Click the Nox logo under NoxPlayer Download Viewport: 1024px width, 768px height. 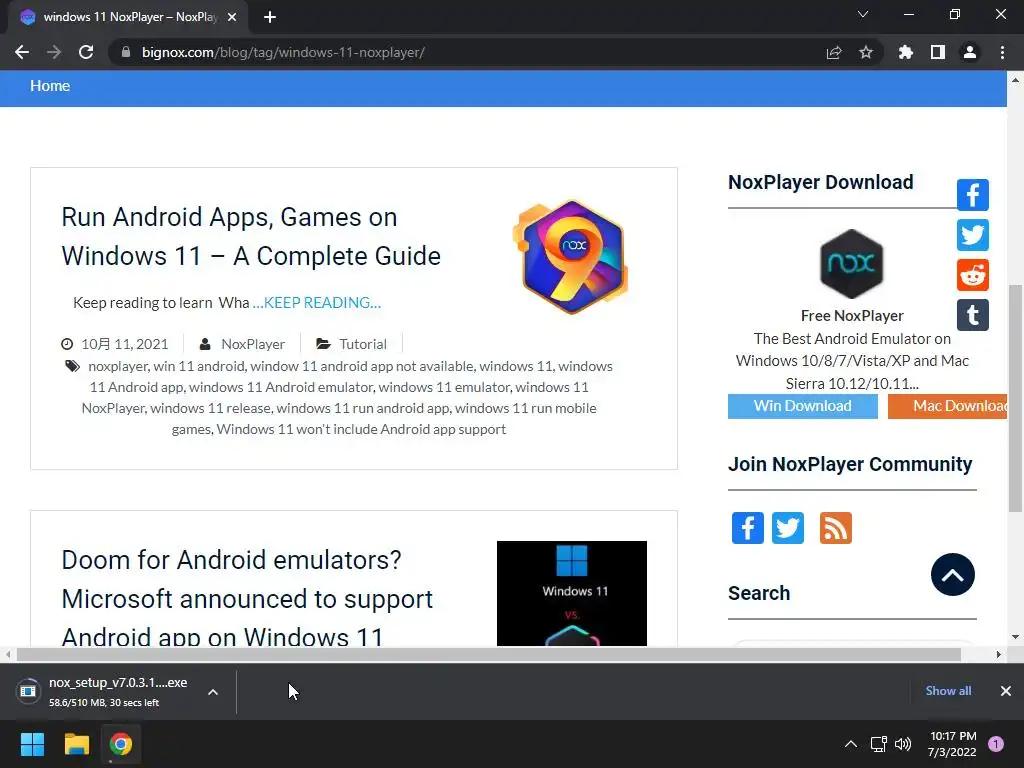click(x=852, y=263)
